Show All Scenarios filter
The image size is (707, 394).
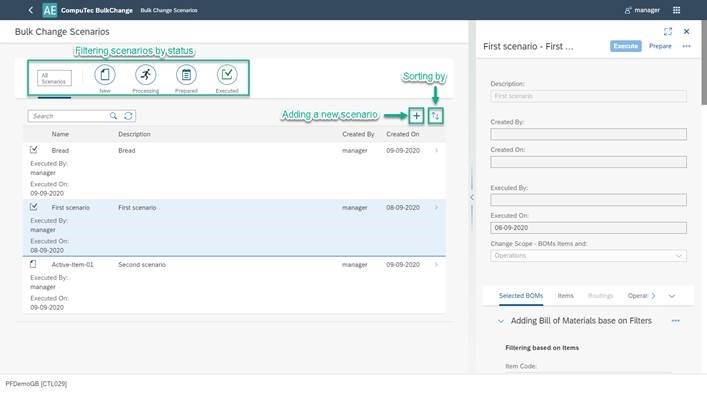click(x=54, y=78)
